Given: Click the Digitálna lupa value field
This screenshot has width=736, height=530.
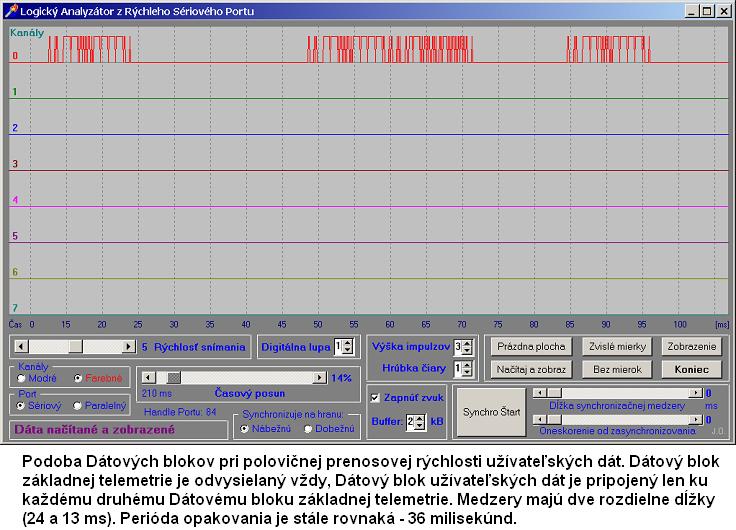Looking at the screenshot, I should [x=339, y=347].
